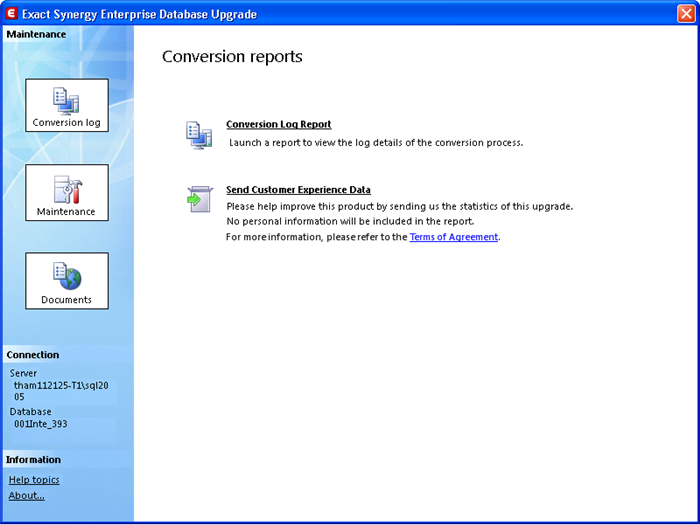Click the Database label

(x=30, y=412)
